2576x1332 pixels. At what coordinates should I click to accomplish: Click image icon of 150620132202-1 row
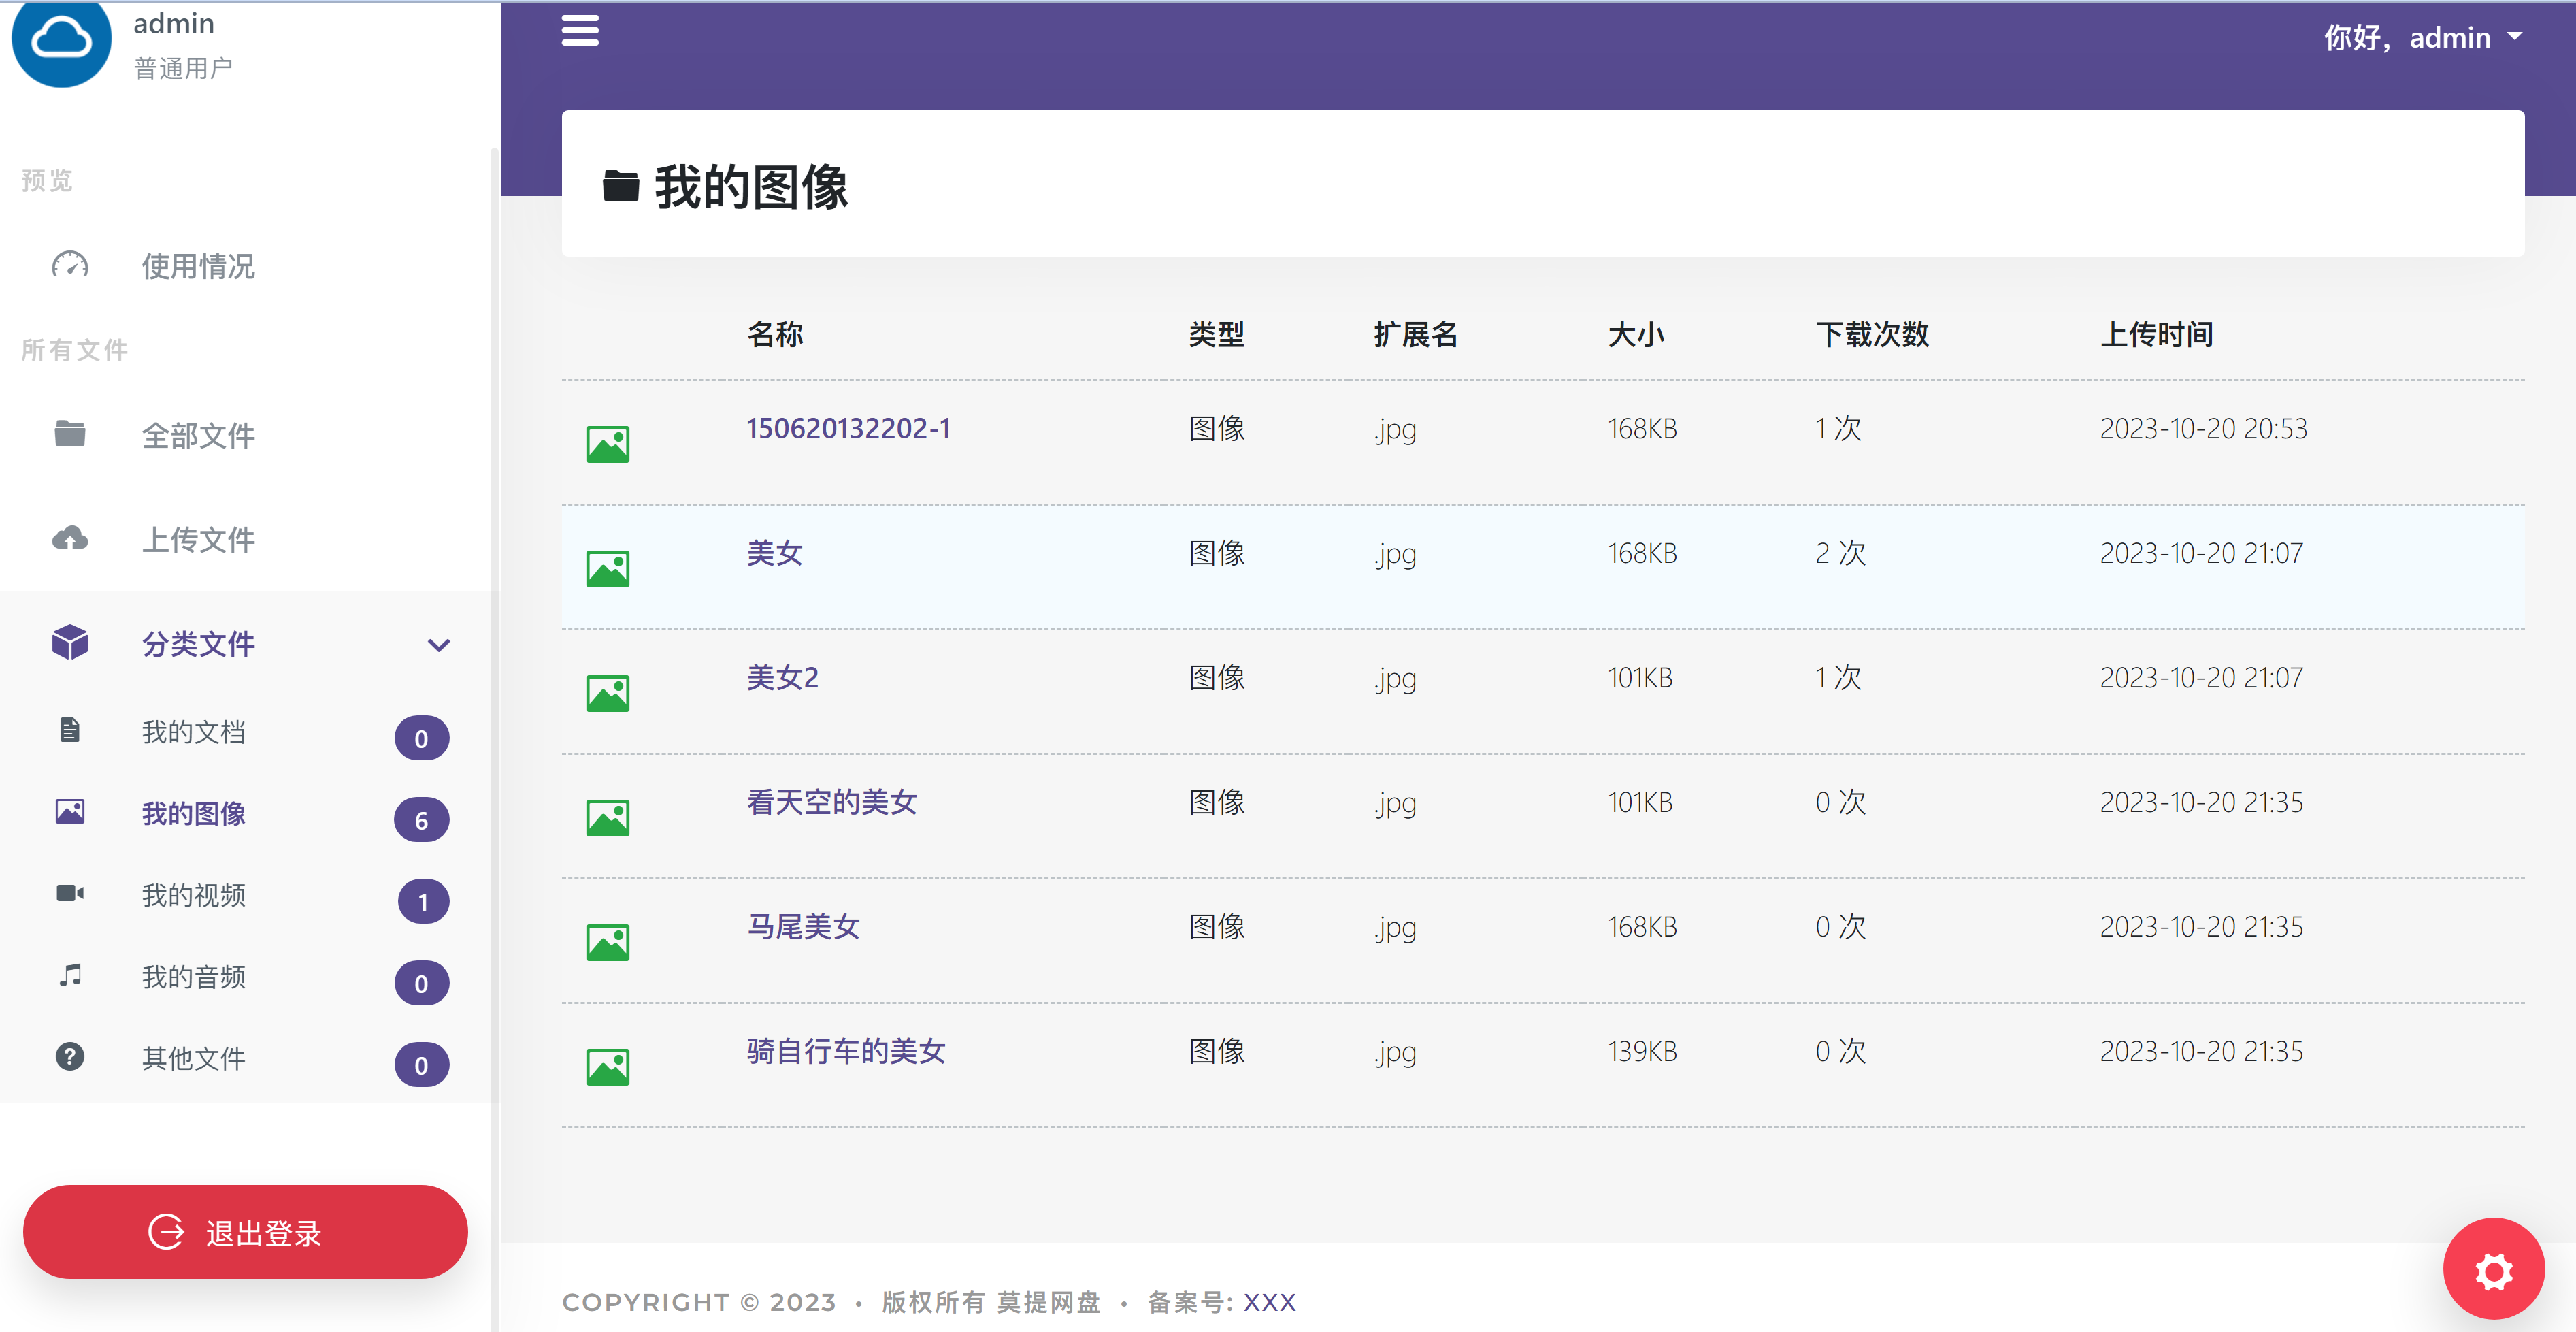coord(608,444)
